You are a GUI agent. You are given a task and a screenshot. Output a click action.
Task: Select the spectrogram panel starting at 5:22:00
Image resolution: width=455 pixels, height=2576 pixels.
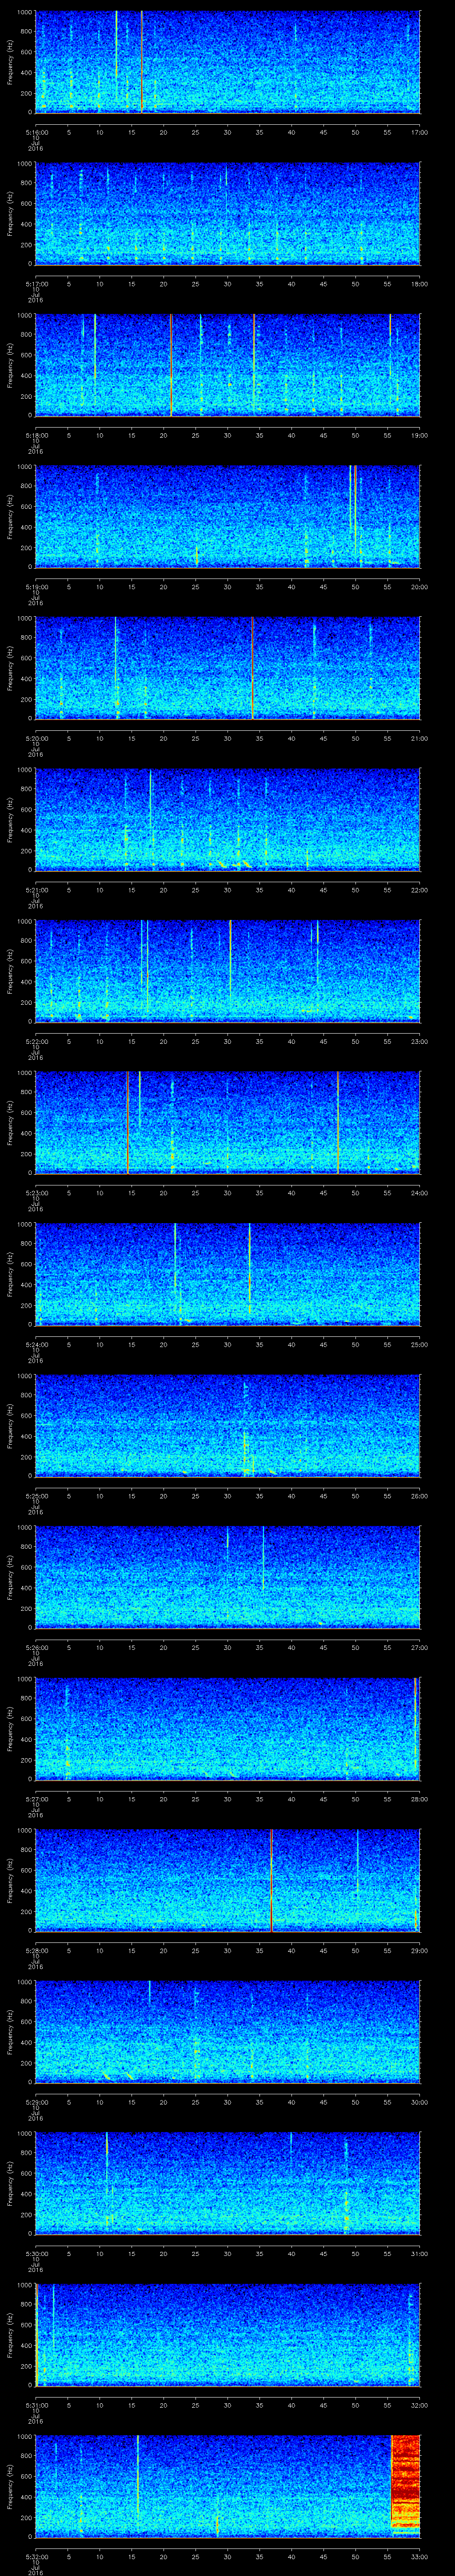pos(228,971)
